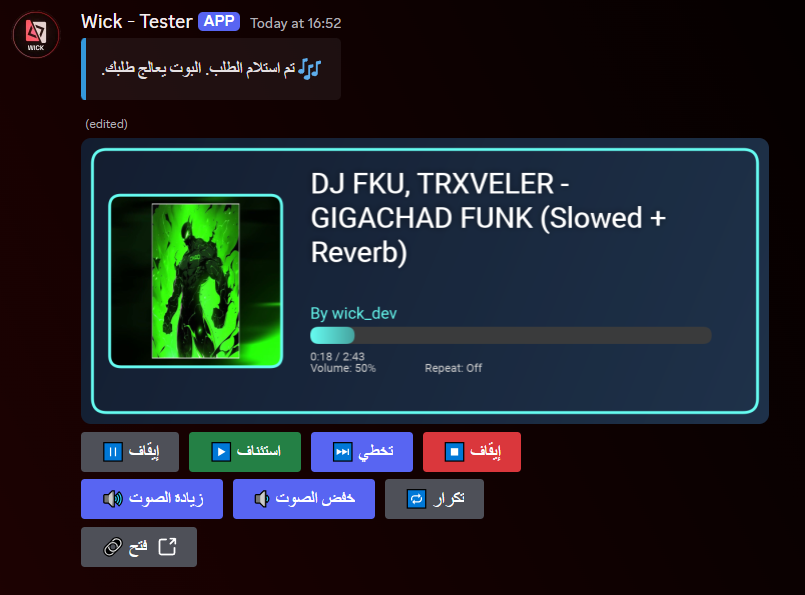Click the Wick - Tester username

[x=137, y=22]
